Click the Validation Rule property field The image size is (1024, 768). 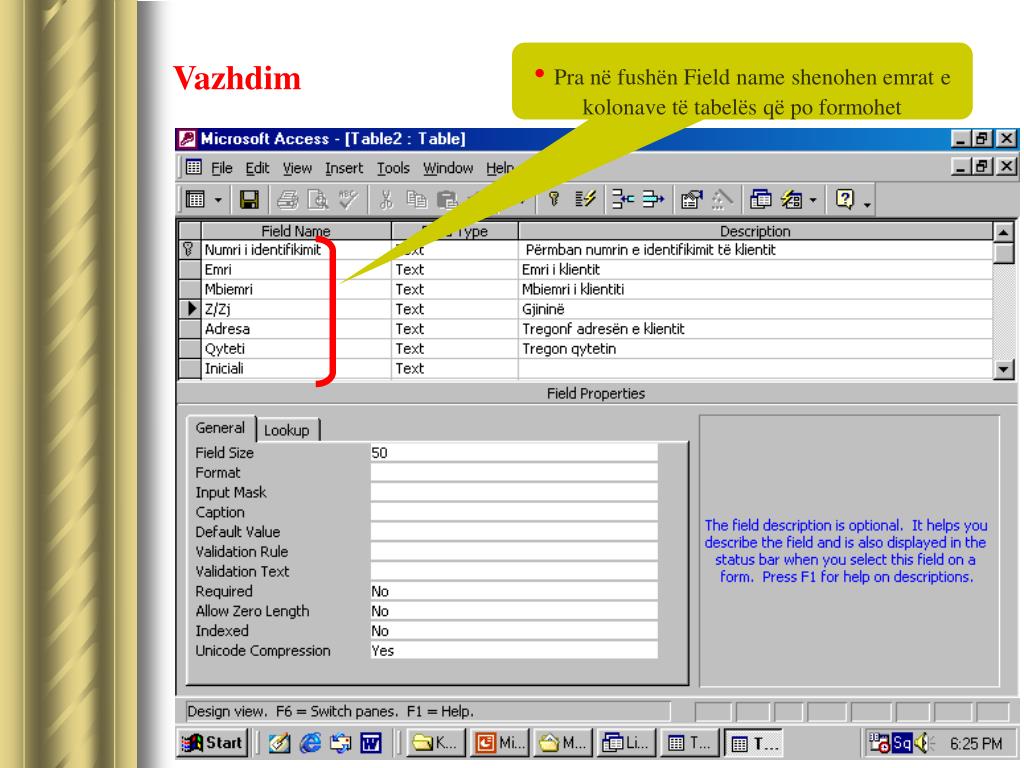click(514, 552)
